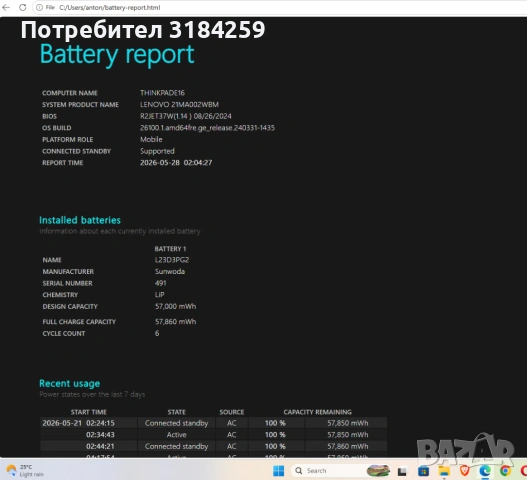Select the OS build 26100.1 value
The height and width of the screenshot is (480, 527).
[207, 128]
